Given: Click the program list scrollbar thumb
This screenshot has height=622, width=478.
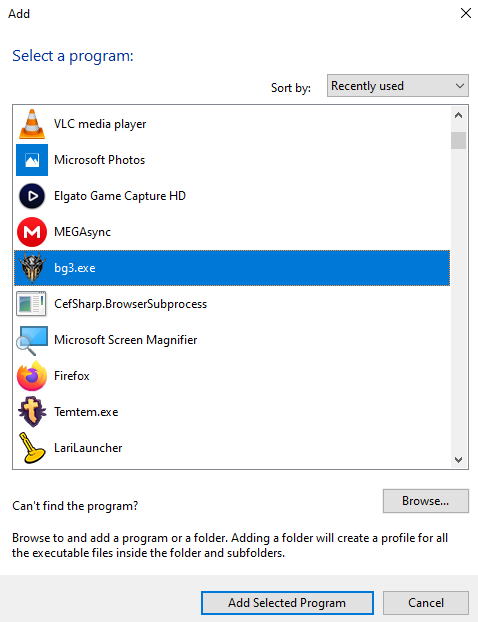Looking at the screenshot, I should coord(459,140).
